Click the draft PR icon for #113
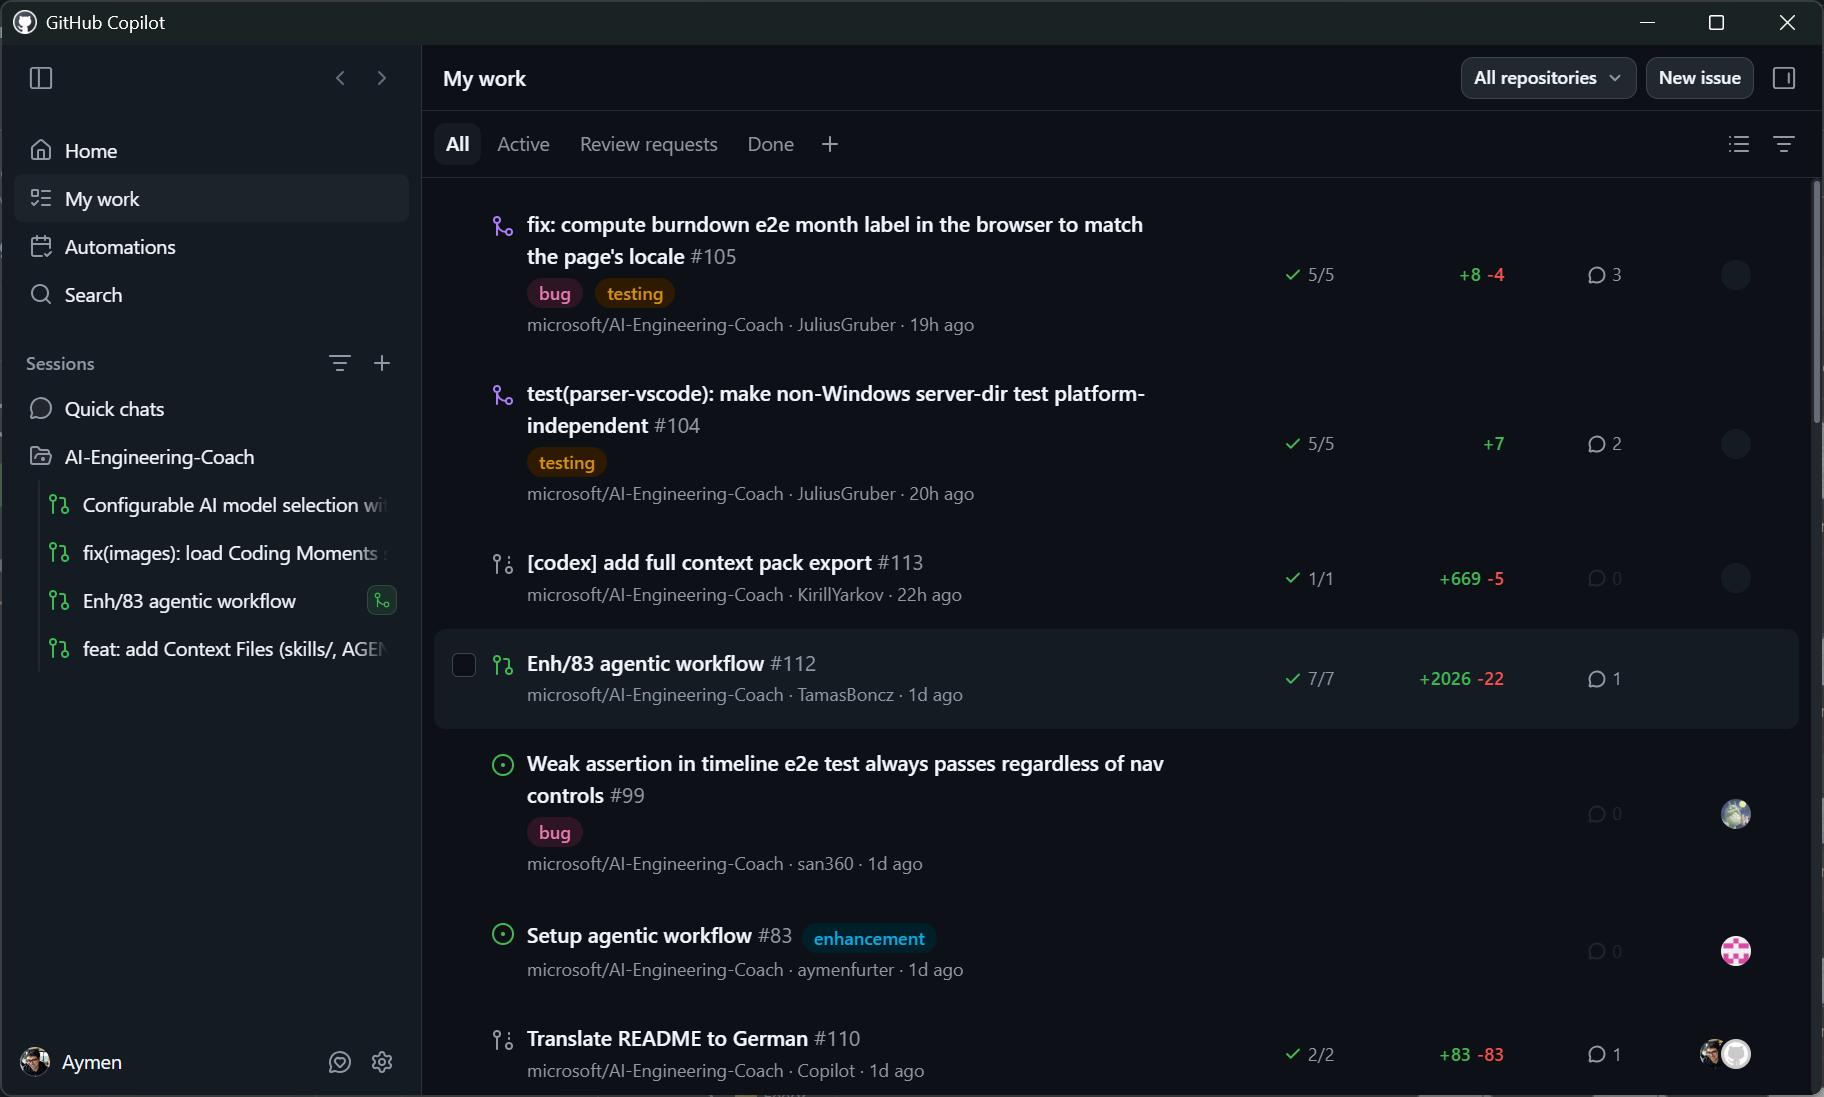 (503, 564)
